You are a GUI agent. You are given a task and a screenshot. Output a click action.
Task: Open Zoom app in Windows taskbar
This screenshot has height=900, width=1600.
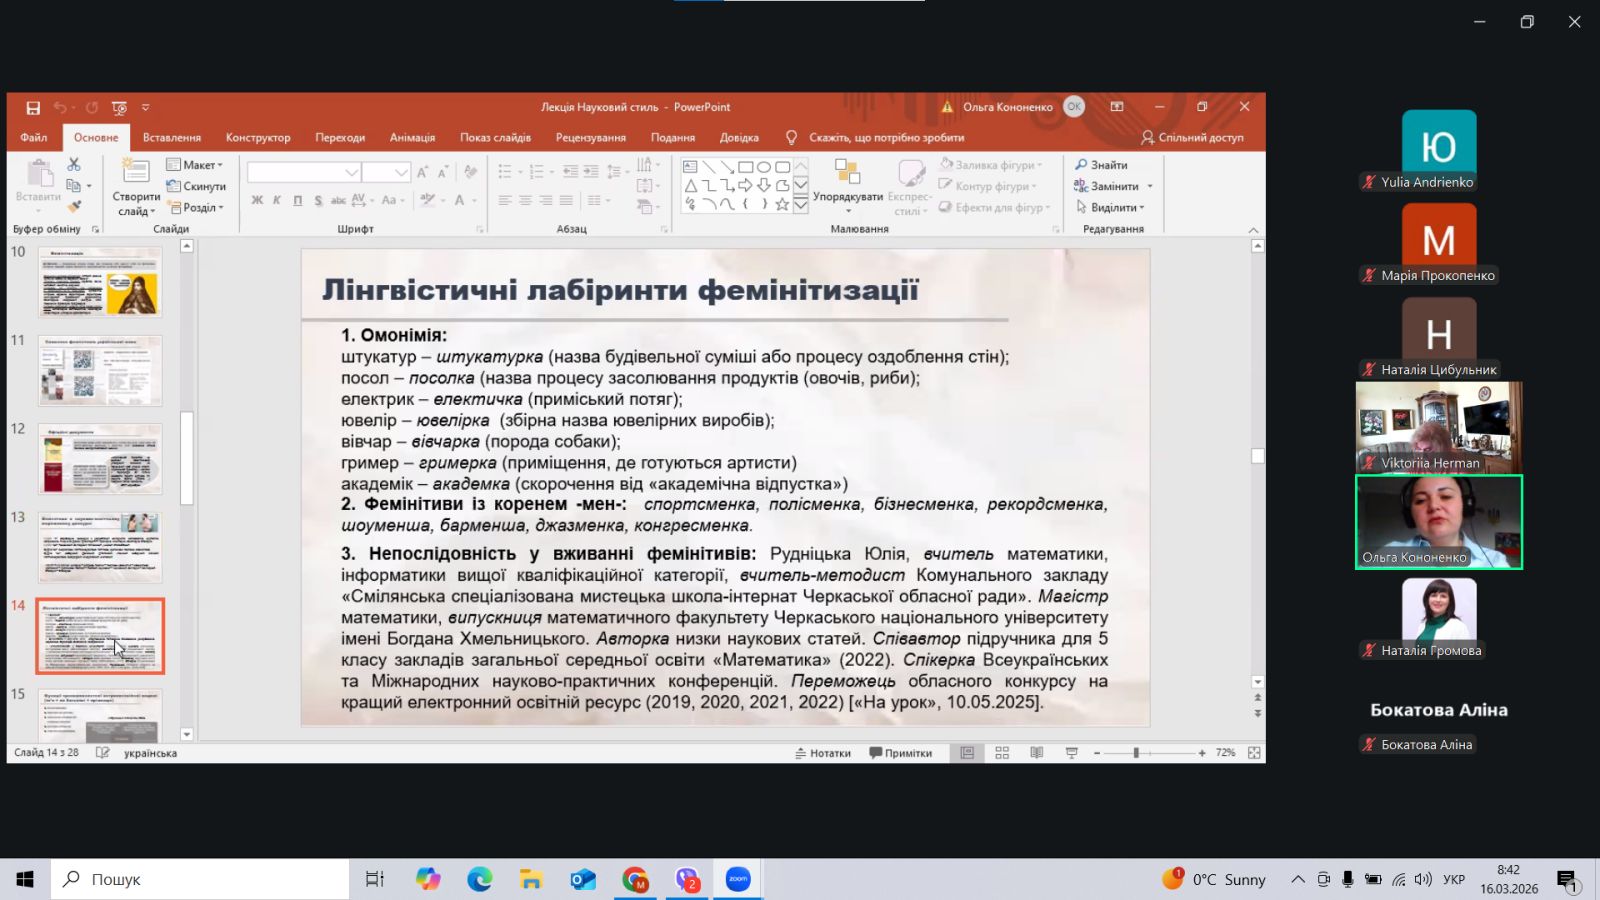(738, 879)
